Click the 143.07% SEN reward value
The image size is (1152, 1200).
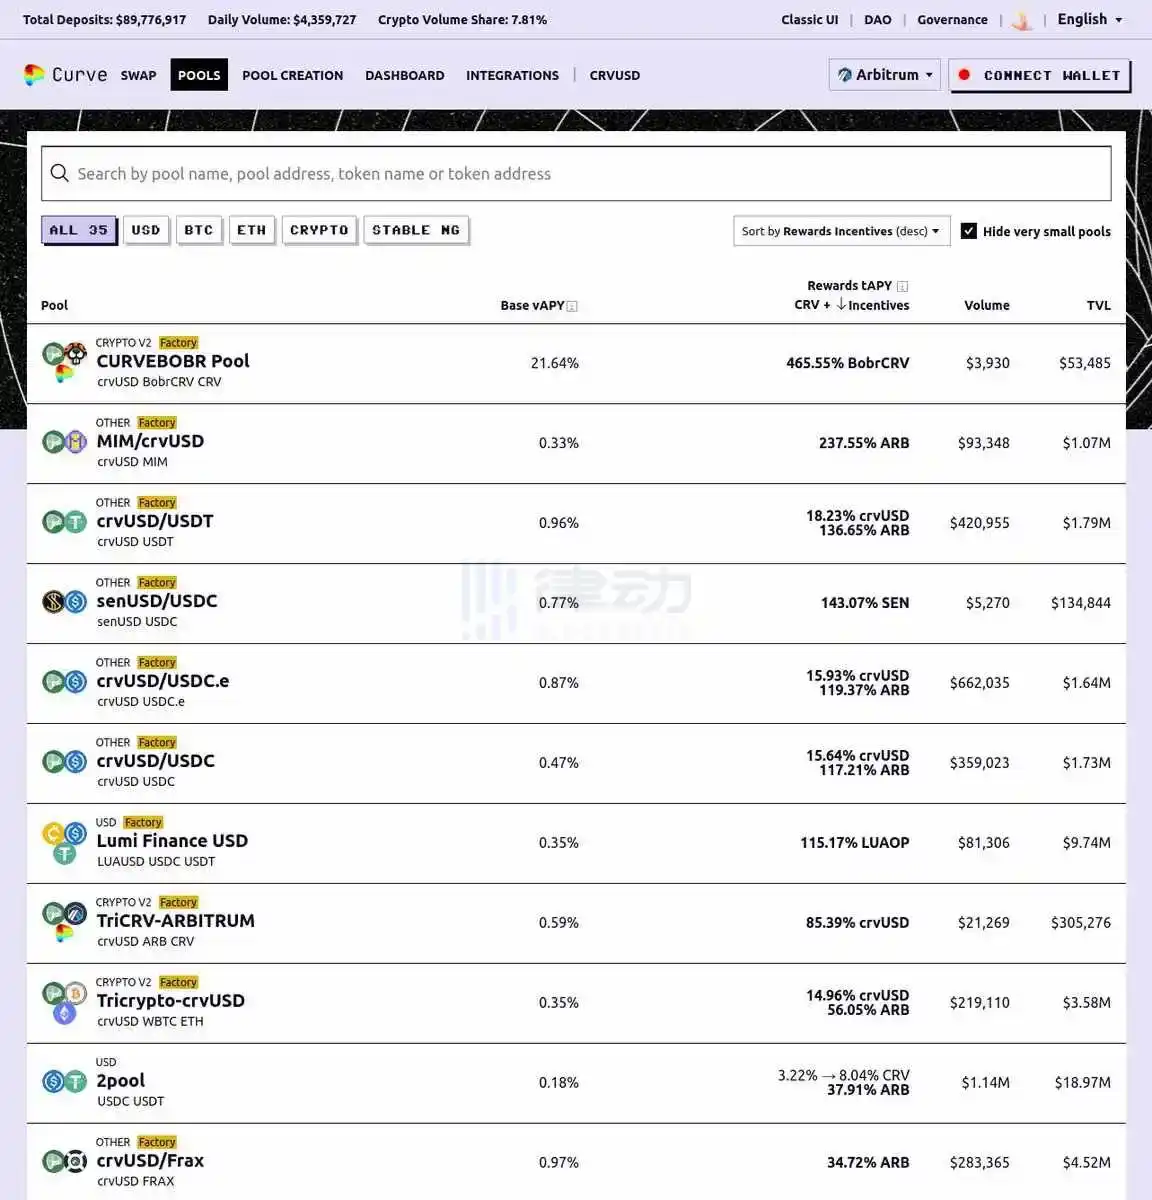click(x=865, y=603)
